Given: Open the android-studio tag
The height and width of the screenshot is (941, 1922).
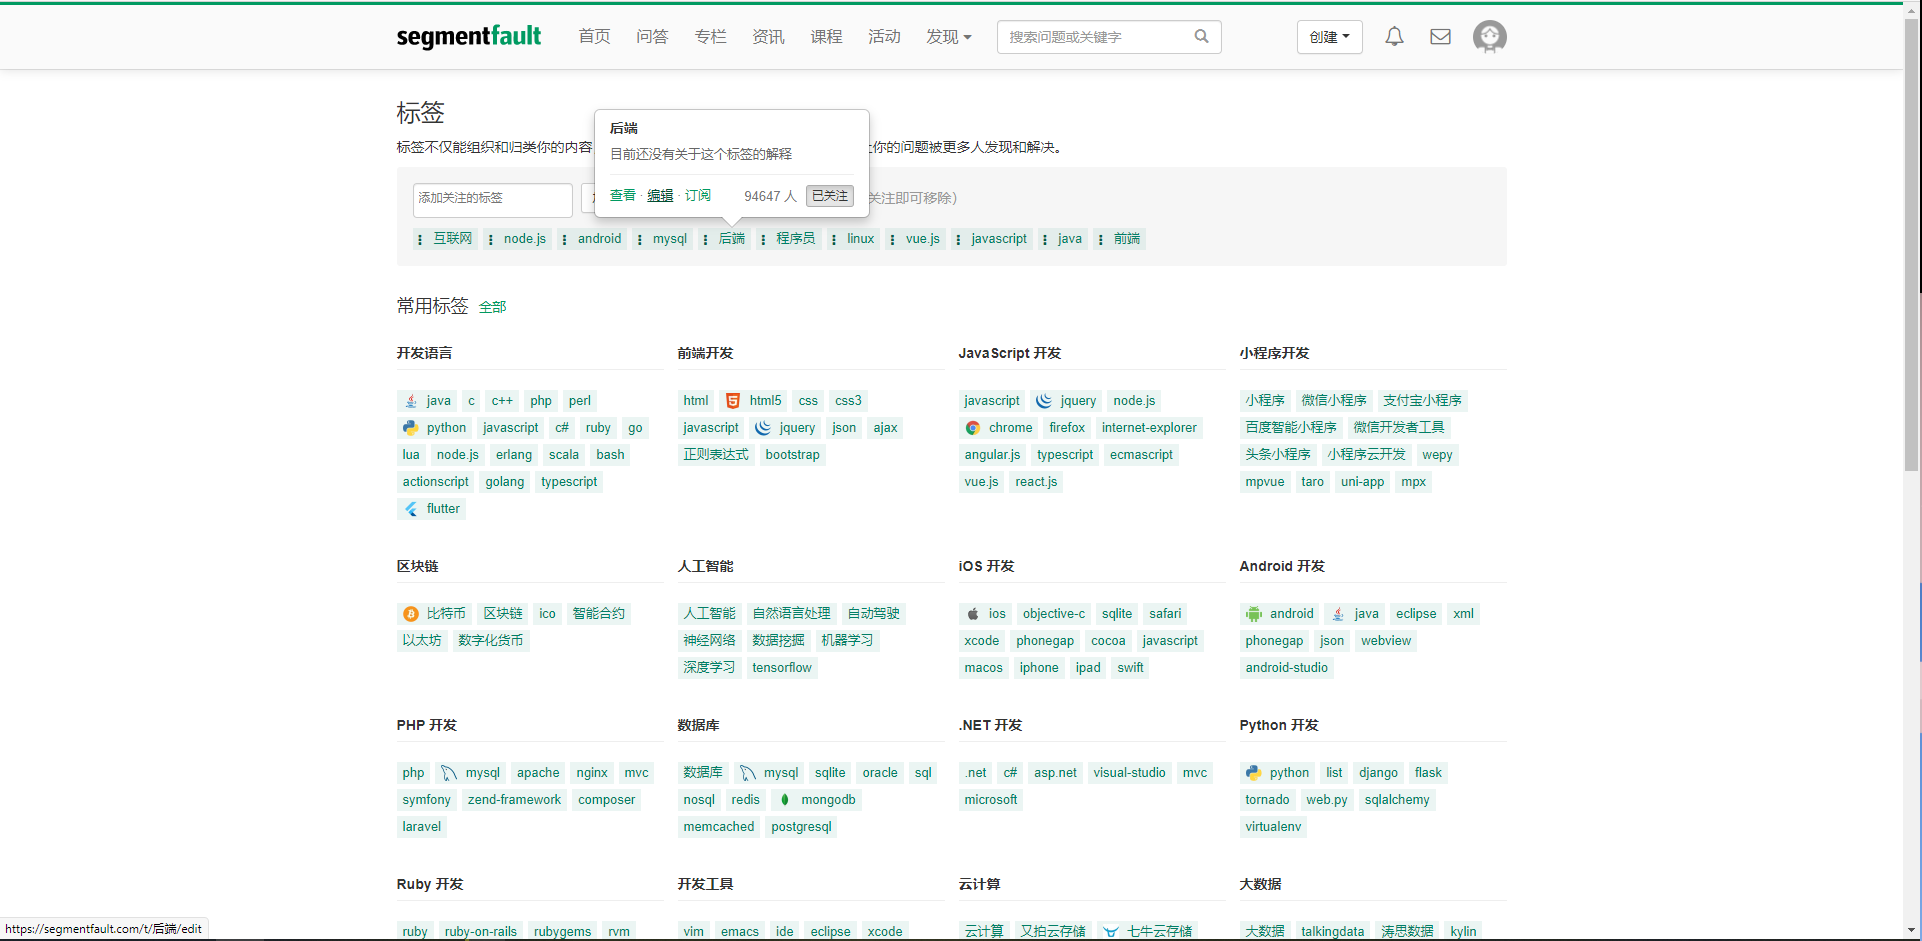Looking at the screenshot, I should tap(1287, 668).
